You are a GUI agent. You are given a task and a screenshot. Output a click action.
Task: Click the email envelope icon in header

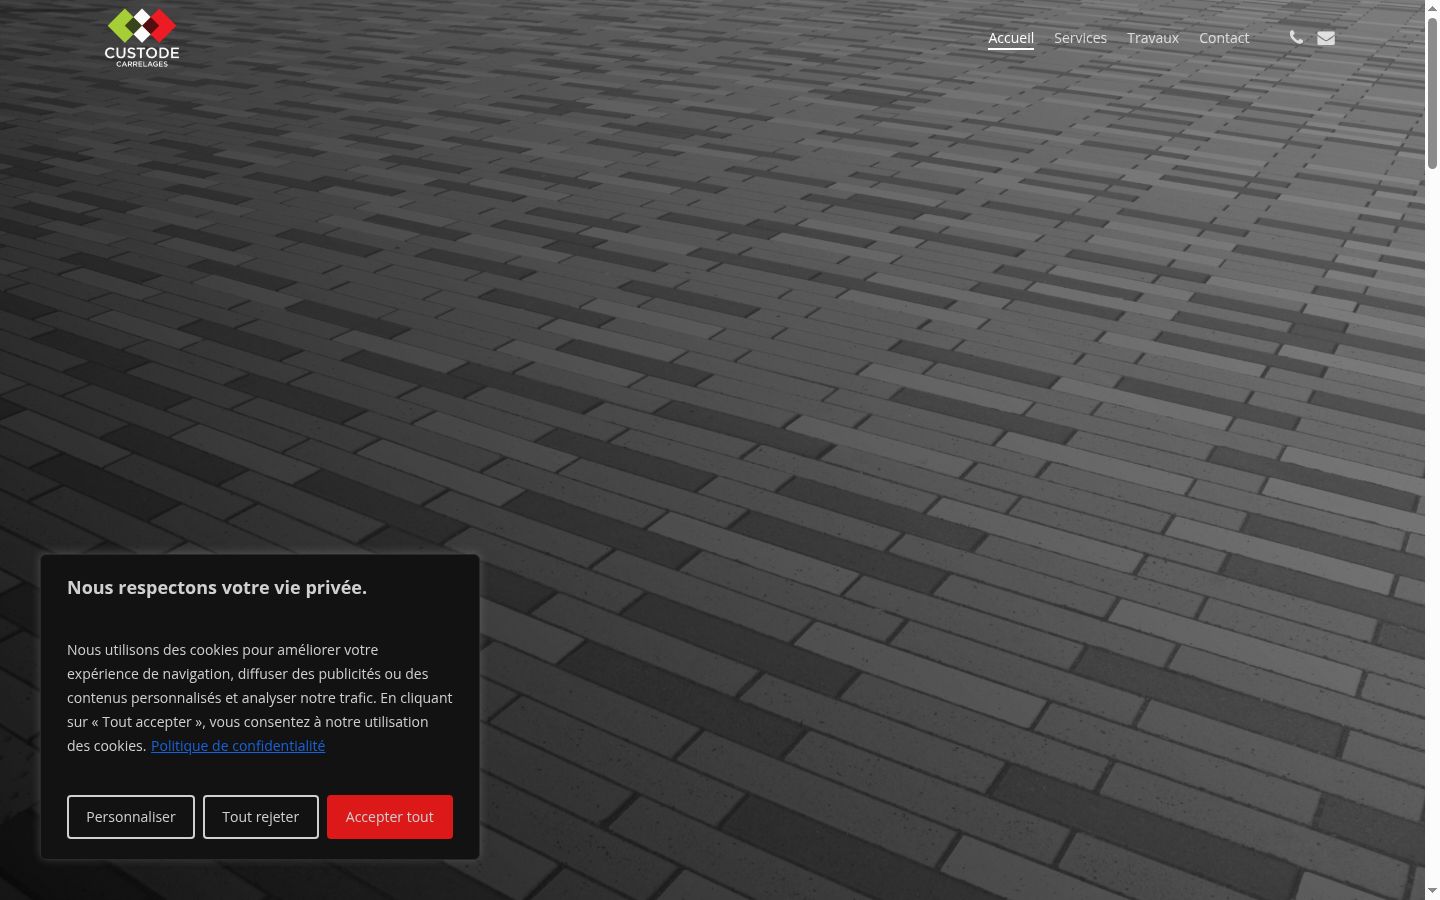[x=1326, y=38]
